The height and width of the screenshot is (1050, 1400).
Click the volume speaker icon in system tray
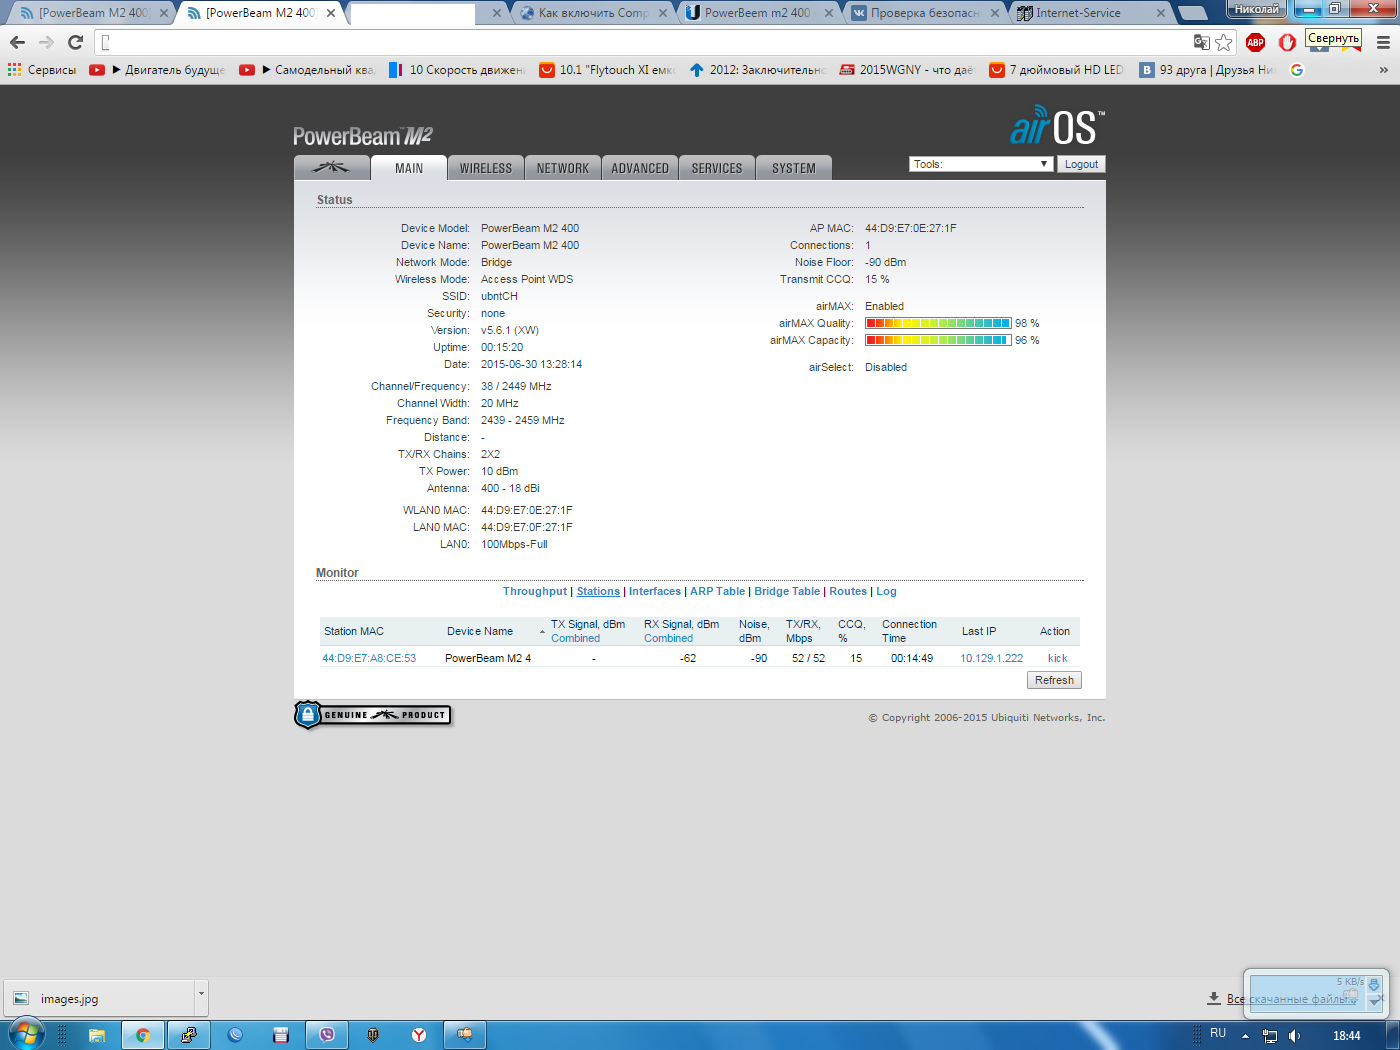(x=1295, y=1036)
